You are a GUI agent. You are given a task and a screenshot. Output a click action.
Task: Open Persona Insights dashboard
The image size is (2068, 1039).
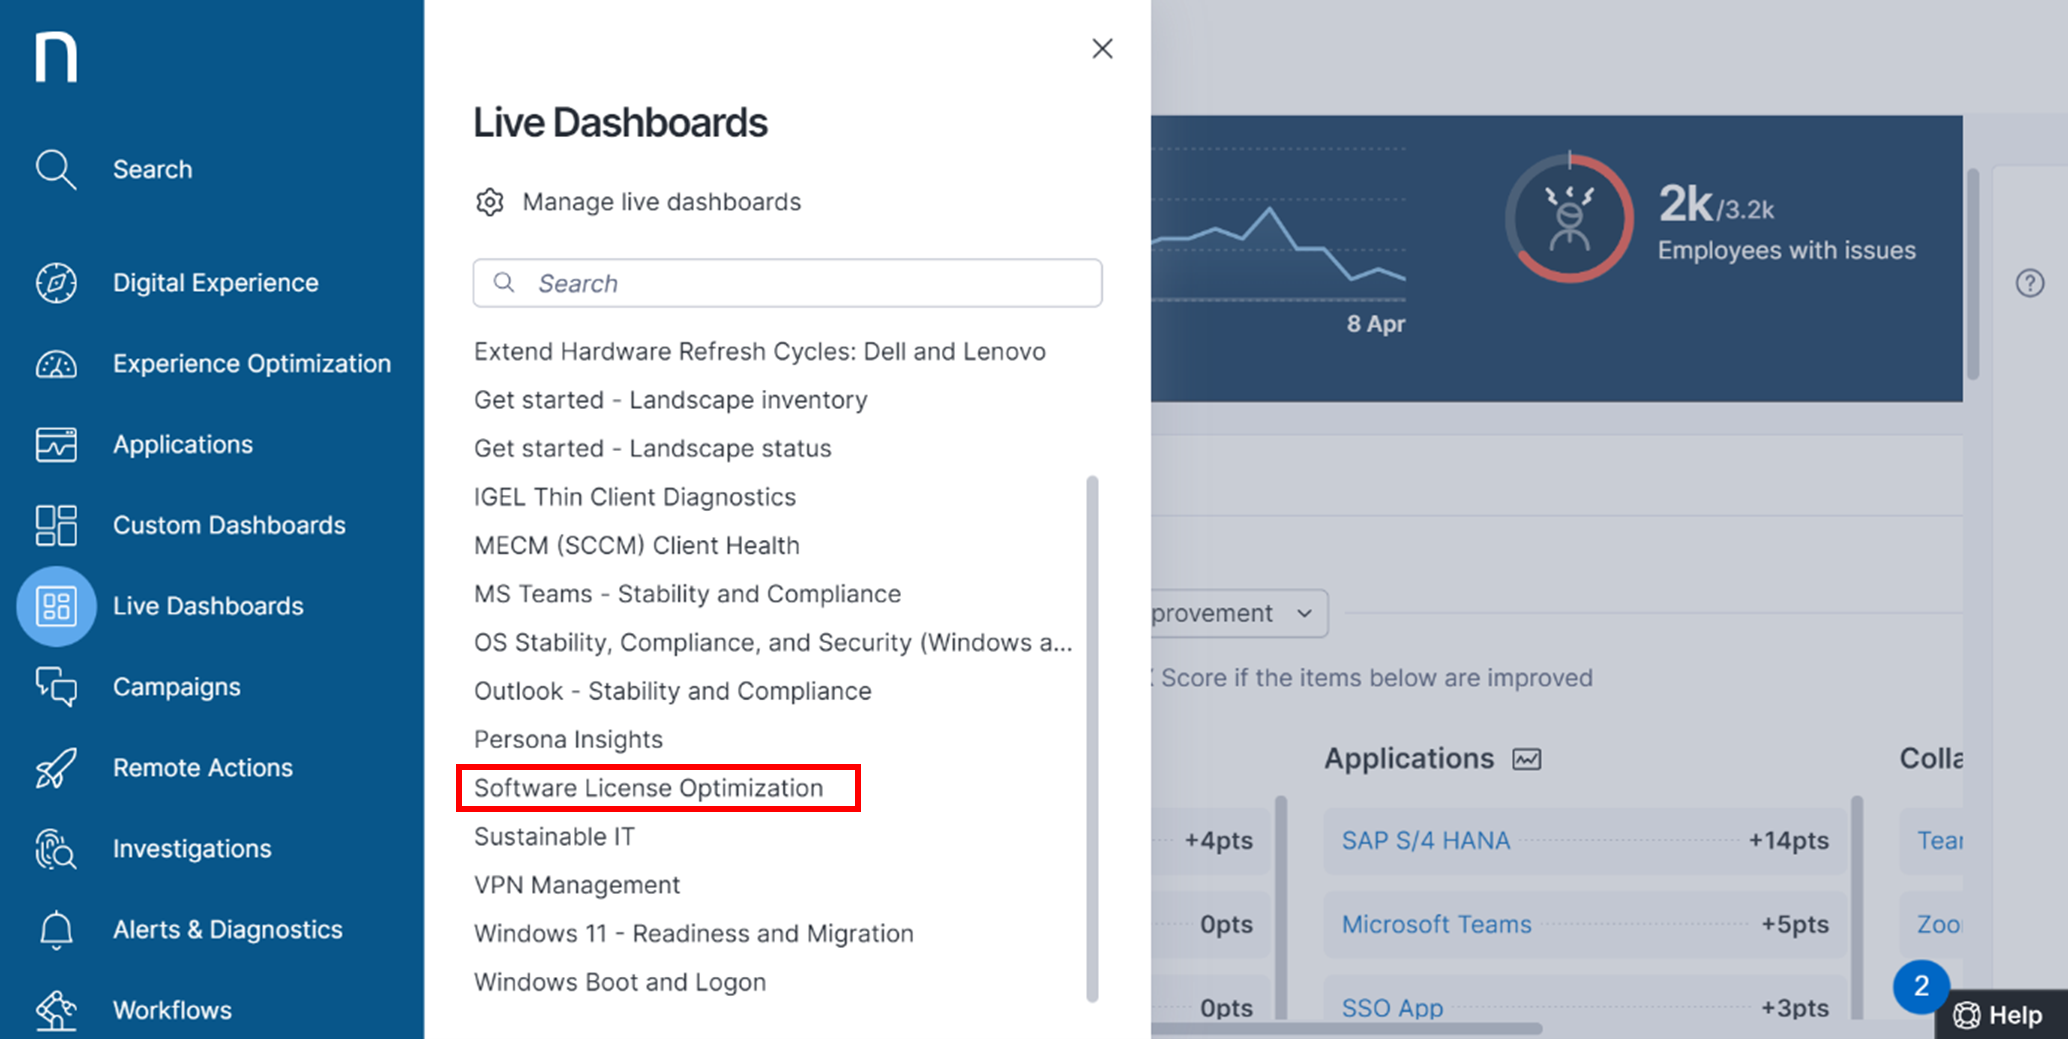[x=568, y=739]
